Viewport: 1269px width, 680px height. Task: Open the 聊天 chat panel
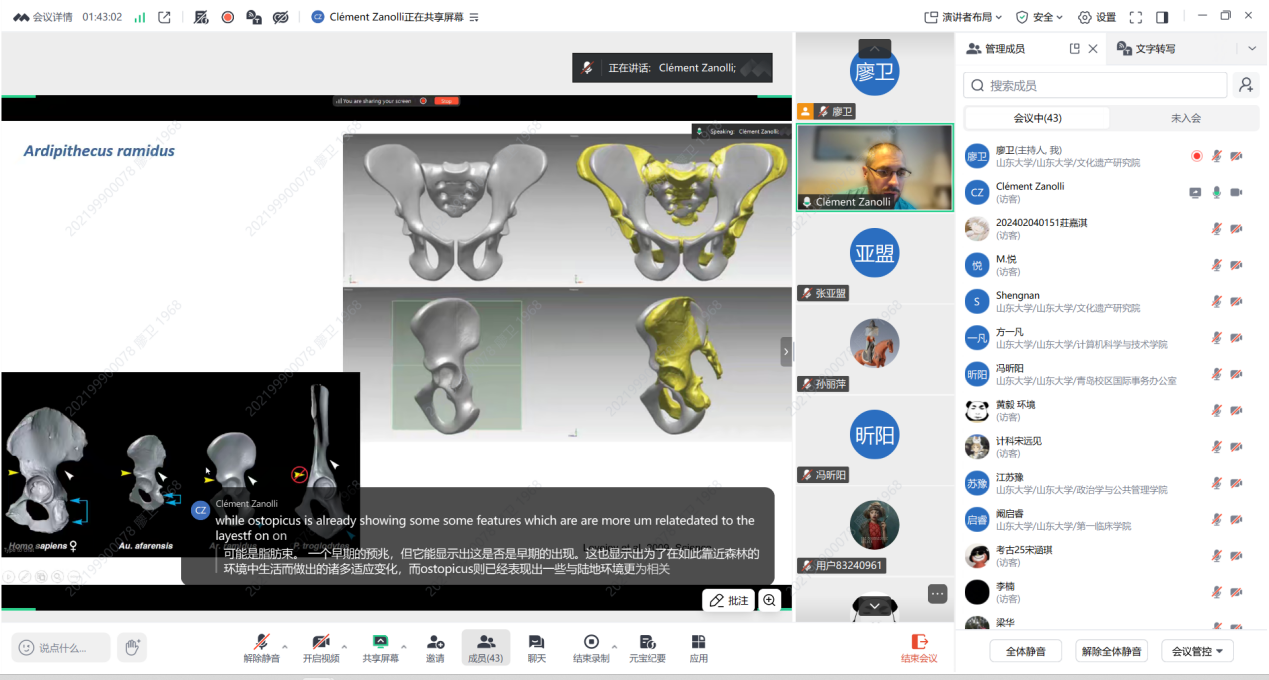(537, 648)
